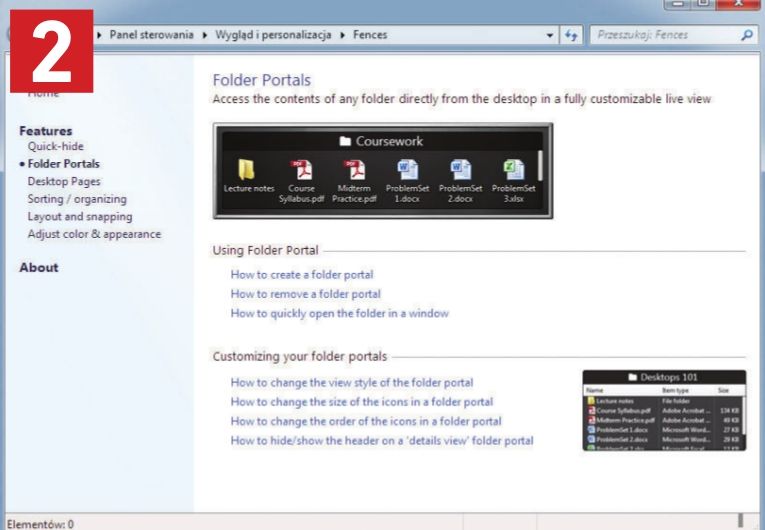The width and height of the screenshot is (765, 530).
Task: Click the Course Syllabus.pdf icon
Action: pos(302,169)
